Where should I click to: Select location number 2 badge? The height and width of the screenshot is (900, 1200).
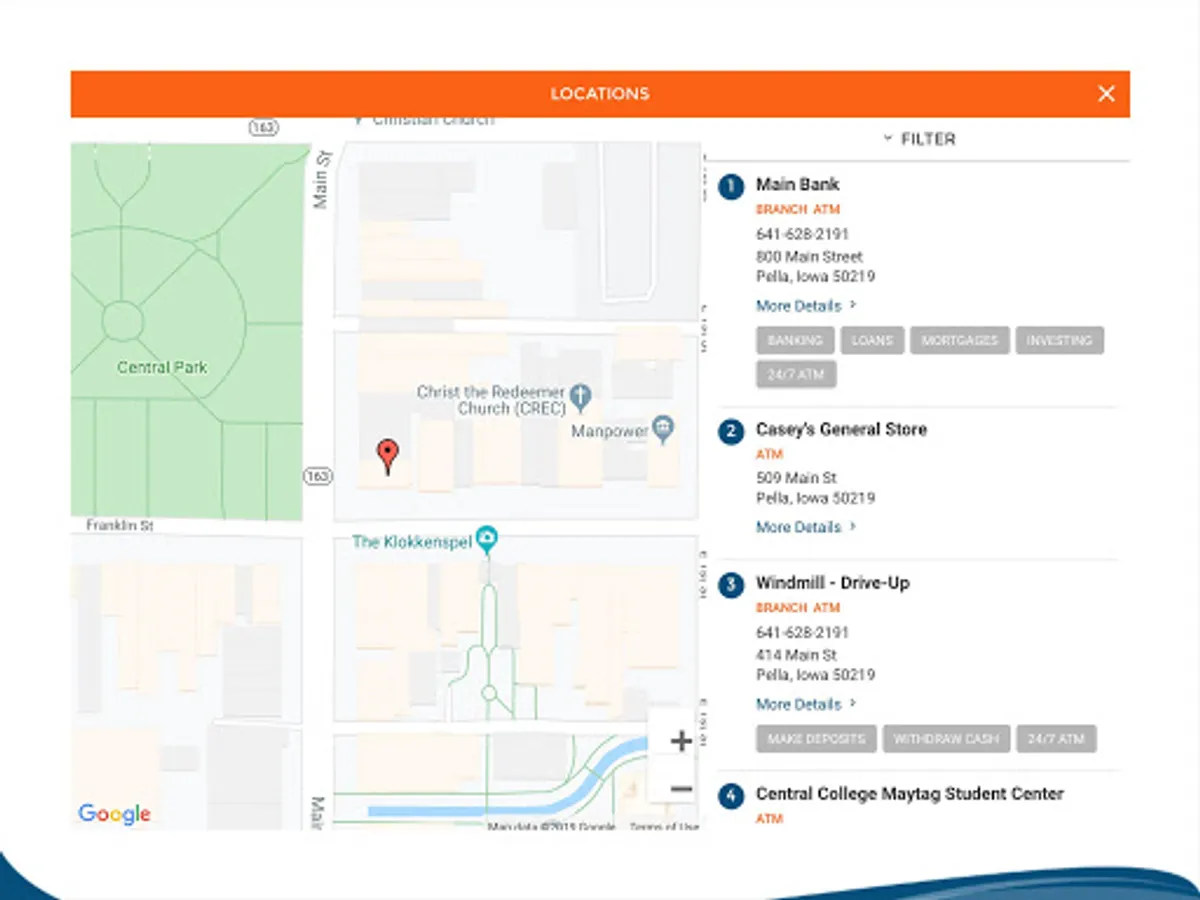[x=731, y=431]
